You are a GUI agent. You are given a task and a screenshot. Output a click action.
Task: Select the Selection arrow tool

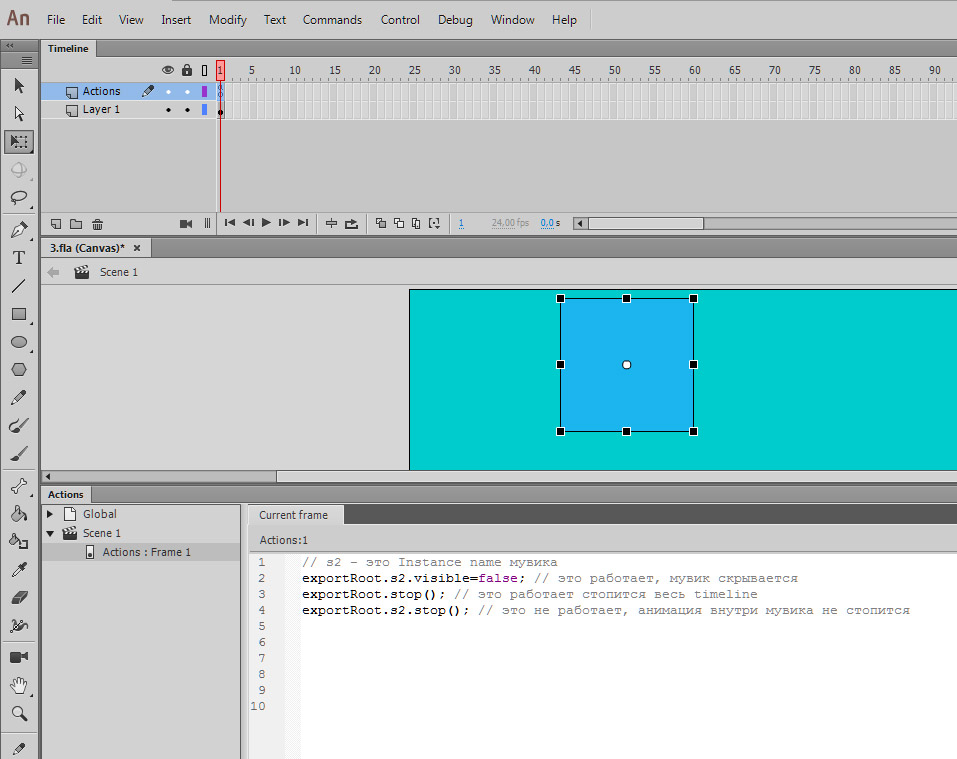pos(19,85)
